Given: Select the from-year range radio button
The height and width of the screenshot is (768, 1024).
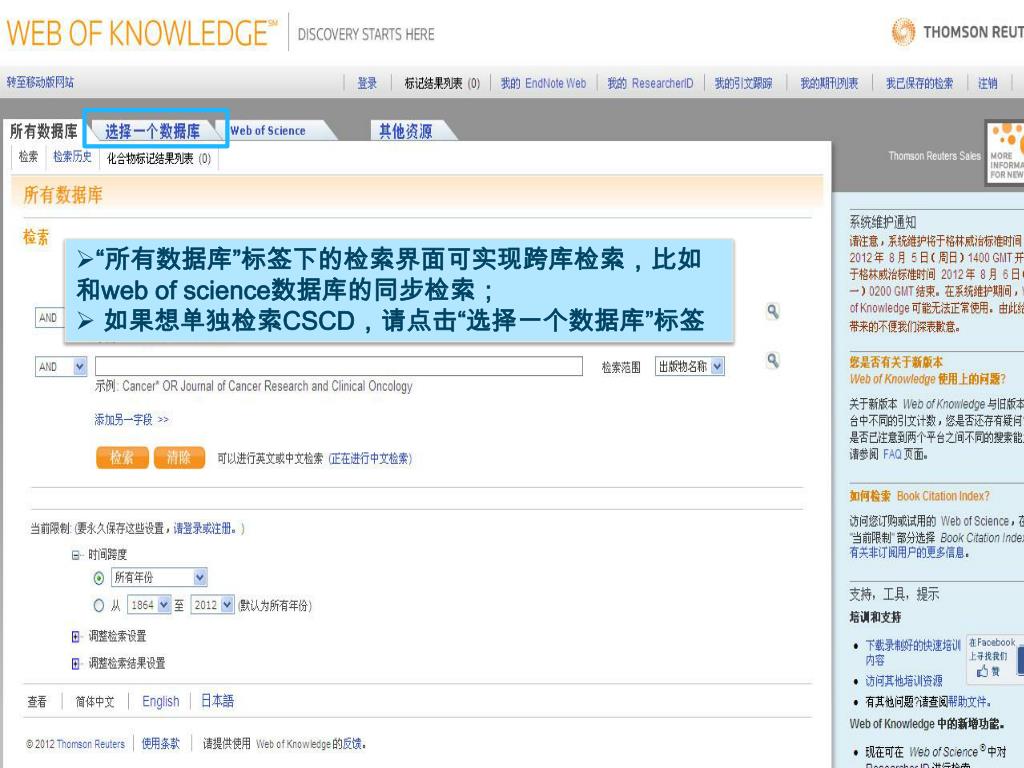Looking at the screenshot, I should pyautogui.click(x=99, y=605).
